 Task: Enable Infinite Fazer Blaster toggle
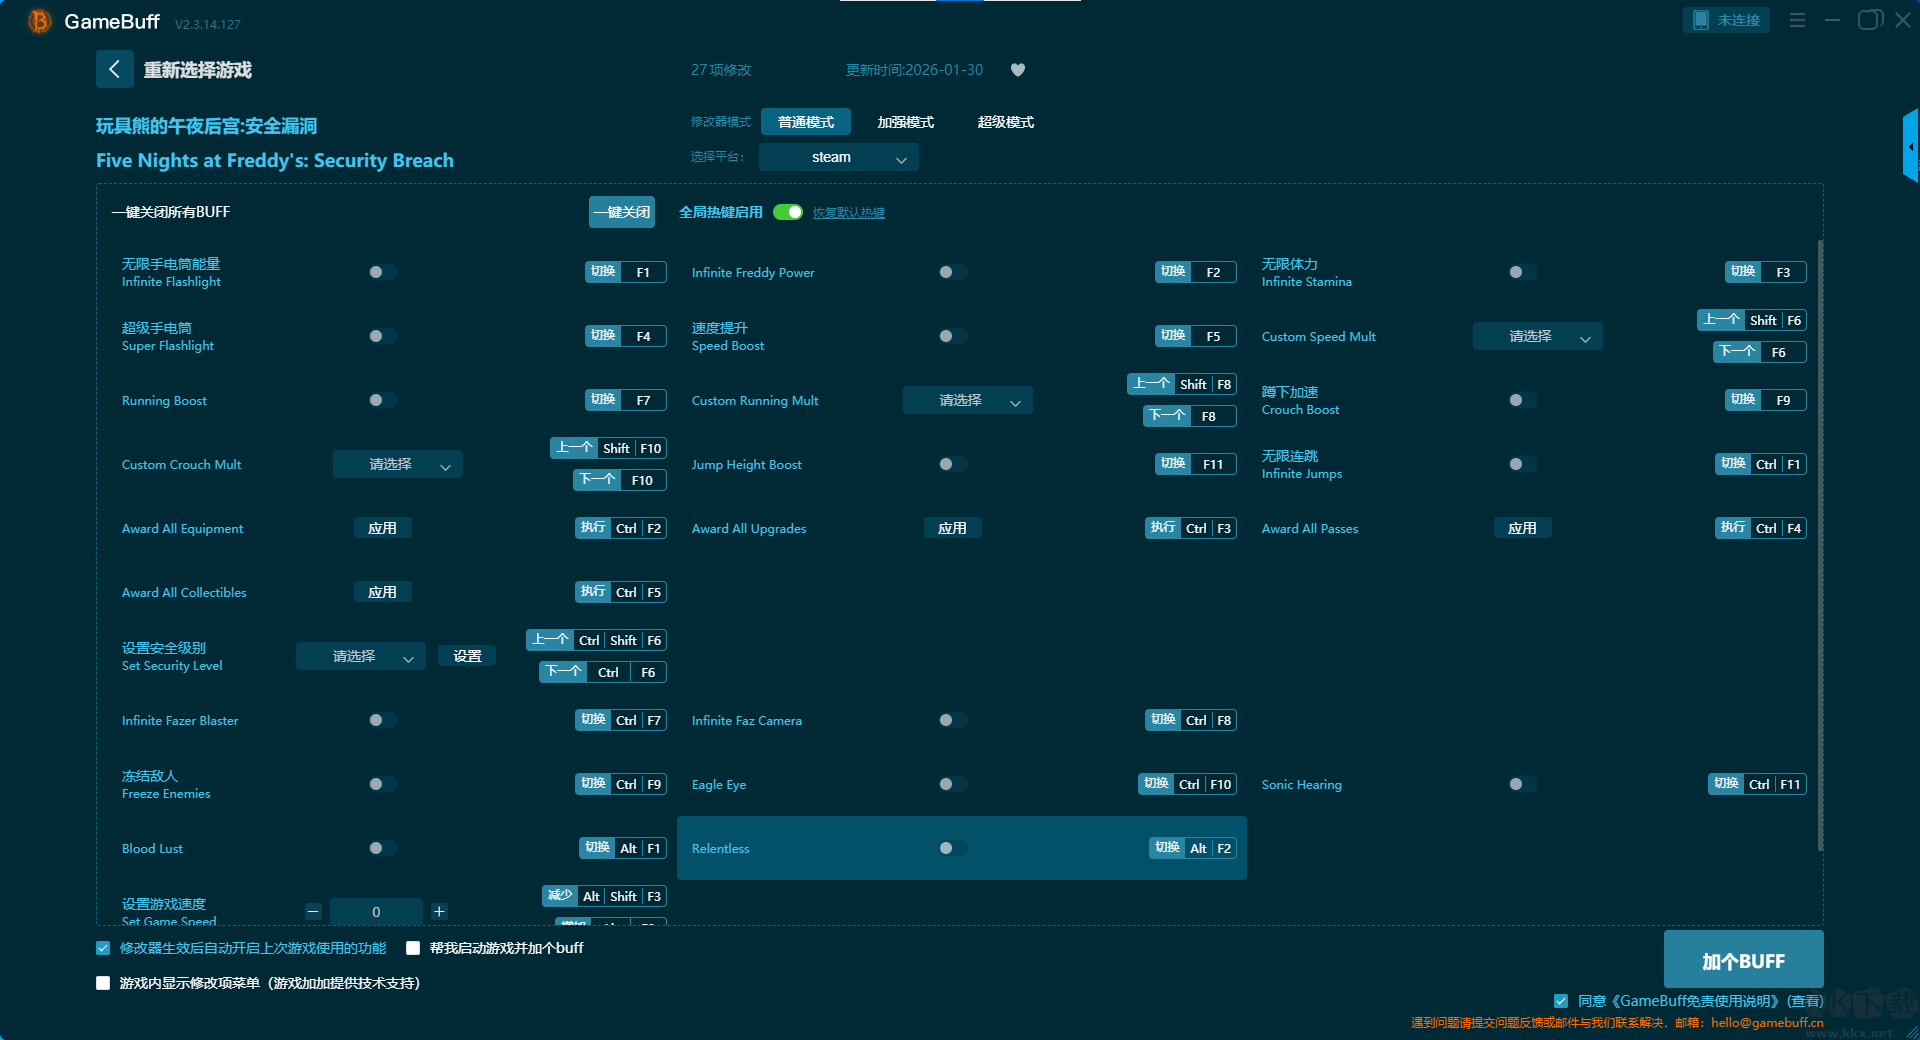point(382,720)
